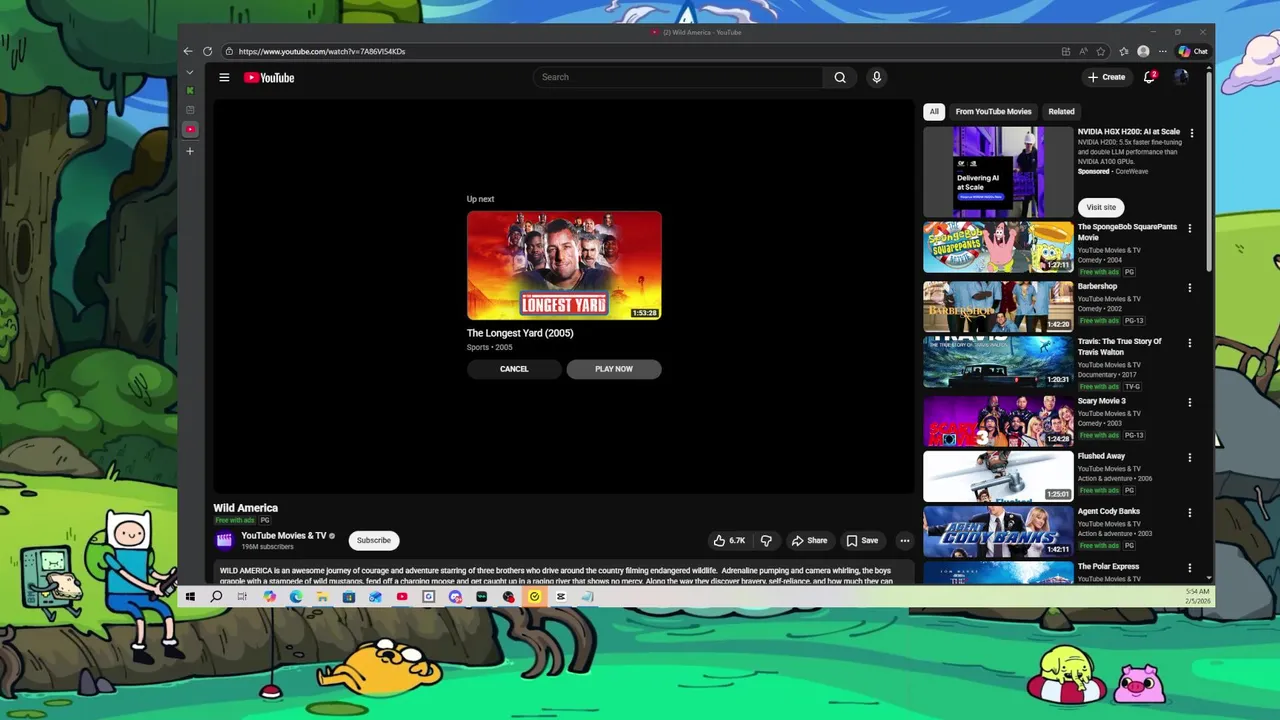This screenshot has height=720, width=1280.
Task: Open the YouTube Movies & TV channel avatar
Action: point(224,540)
